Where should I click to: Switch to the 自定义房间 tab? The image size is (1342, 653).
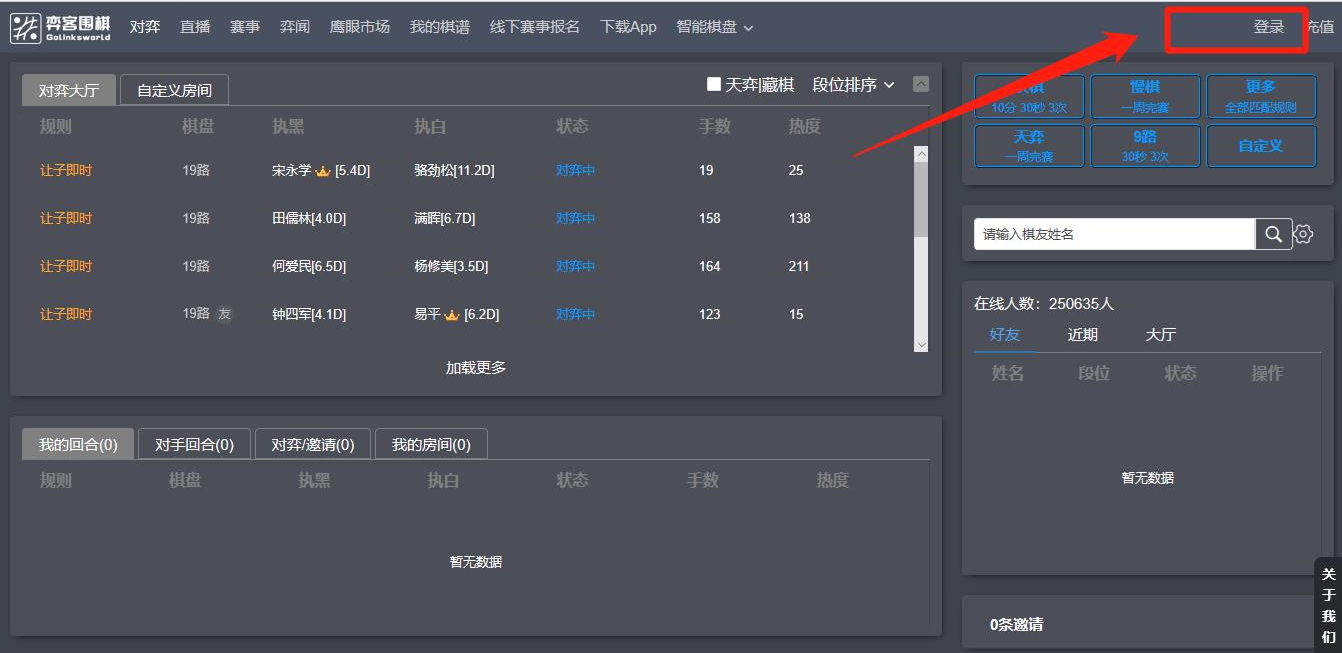click(174, 90)
